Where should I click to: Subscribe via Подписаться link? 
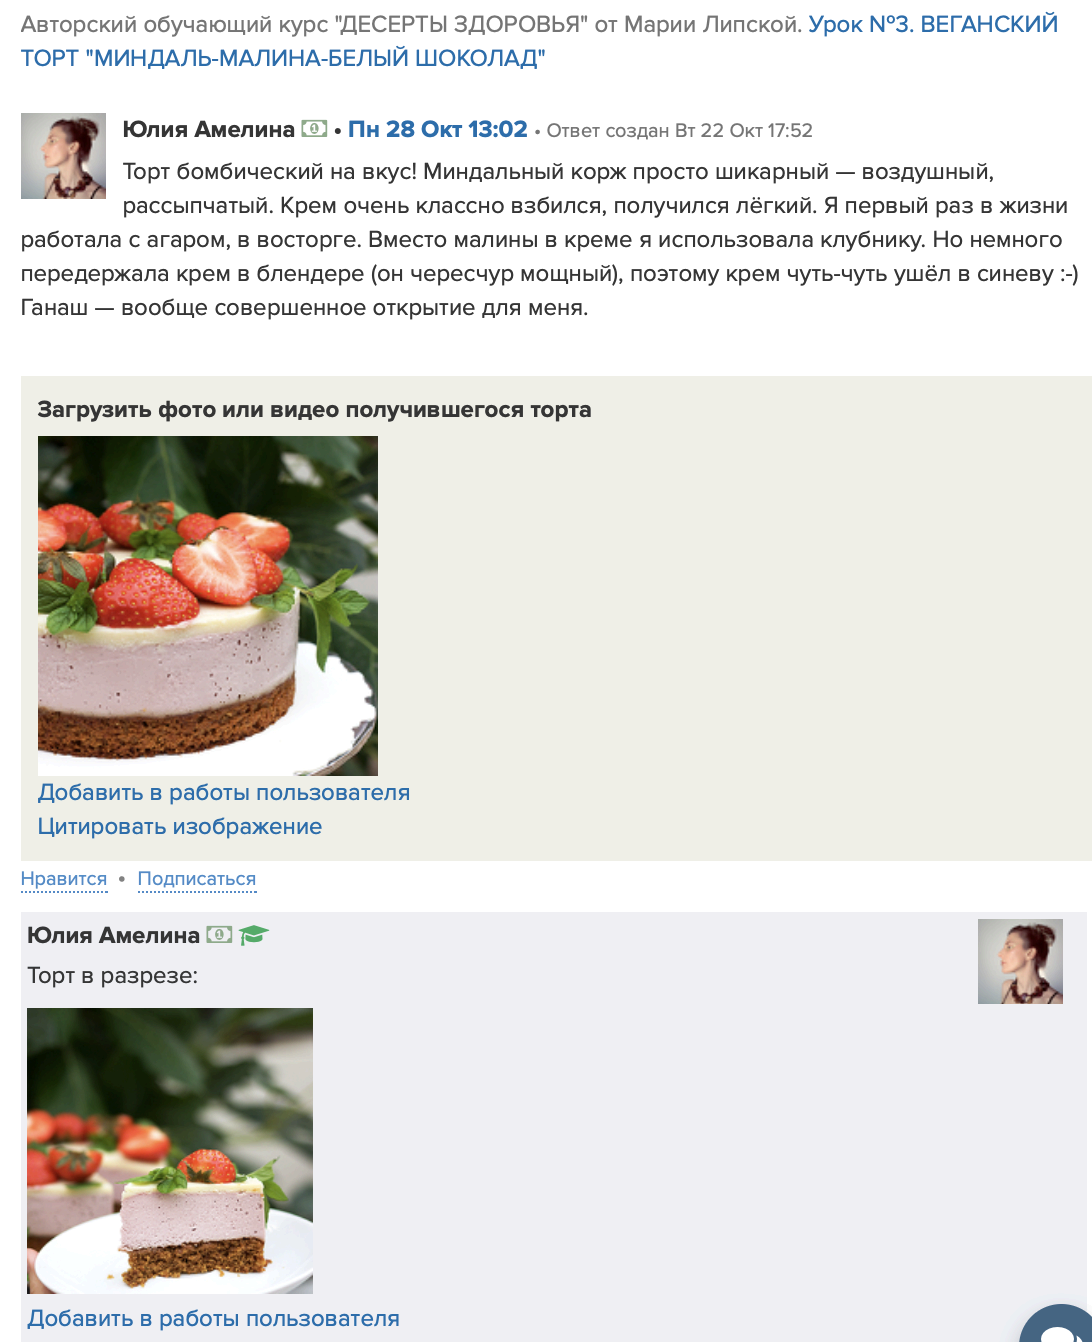click(x=197, y=878)
